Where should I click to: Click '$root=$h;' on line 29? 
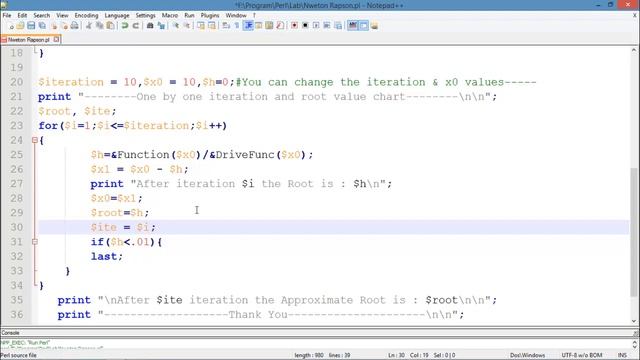coord(120,213)
